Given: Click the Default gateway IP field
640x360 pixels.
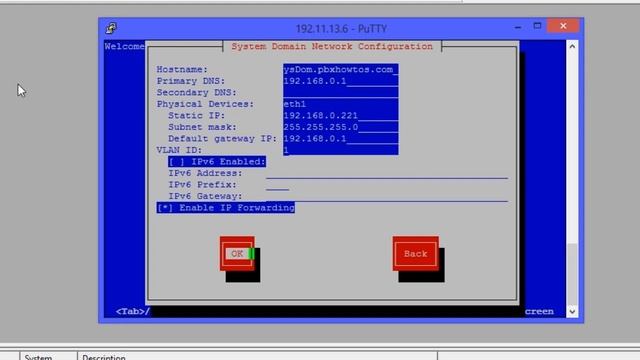Looking at the screenshot, I should tap(341, 138).
